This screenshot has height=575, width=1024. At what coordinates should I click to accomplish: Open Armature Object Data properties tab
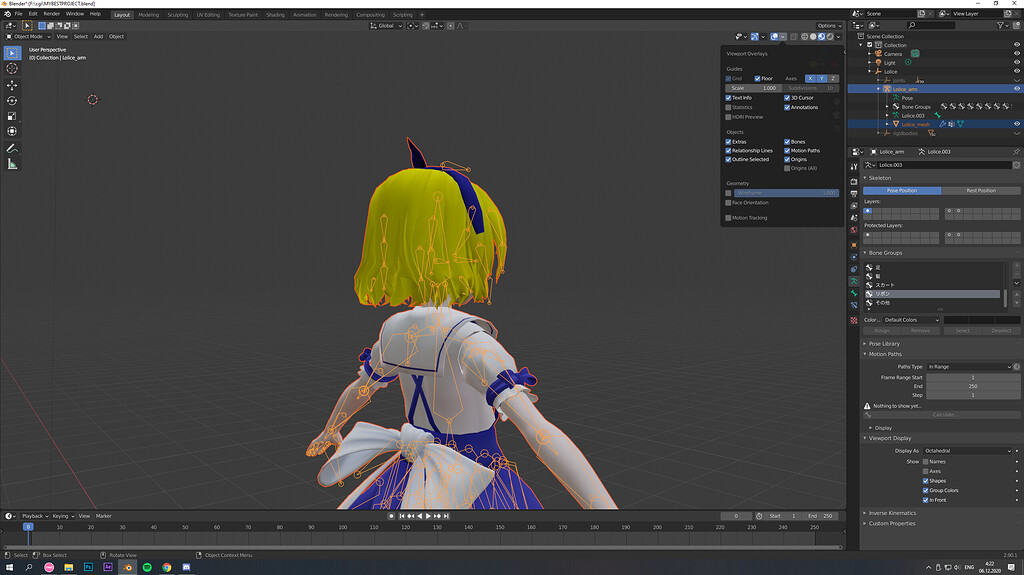(854, 281)
